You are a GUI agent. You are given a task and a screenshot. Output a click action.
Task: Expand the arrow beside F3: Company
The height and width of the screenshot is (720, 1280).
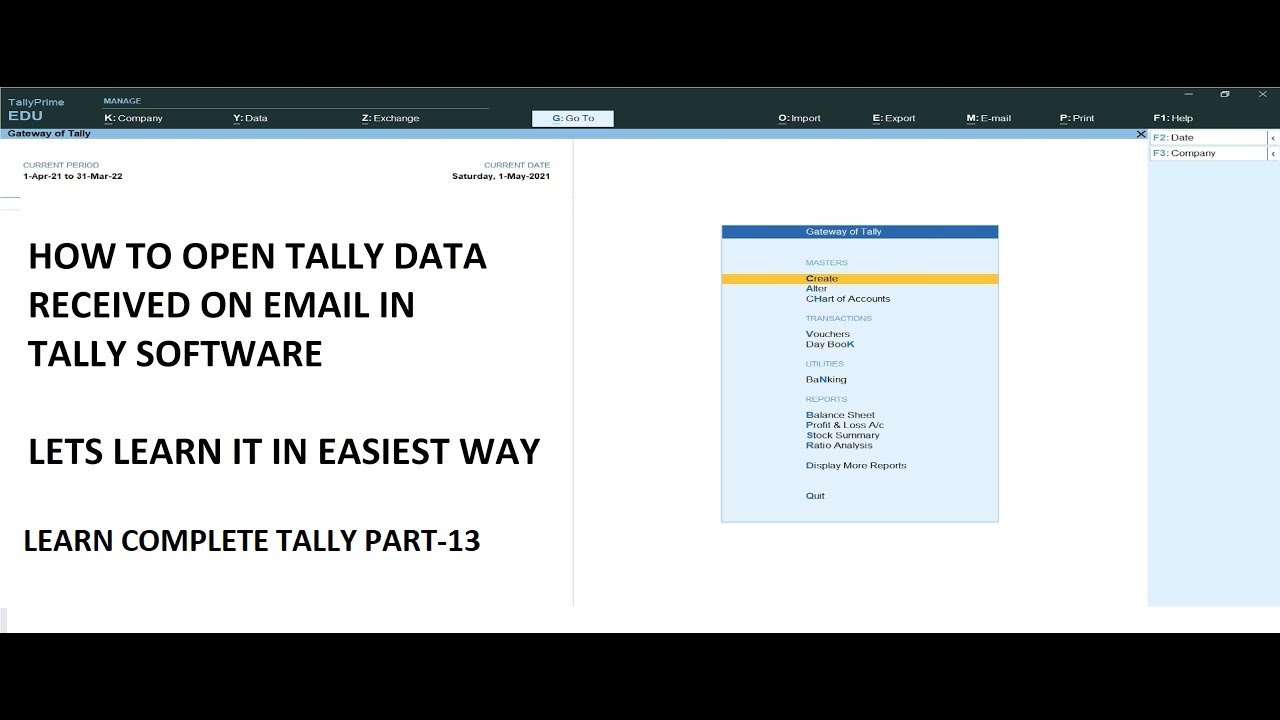point(1273,154)
